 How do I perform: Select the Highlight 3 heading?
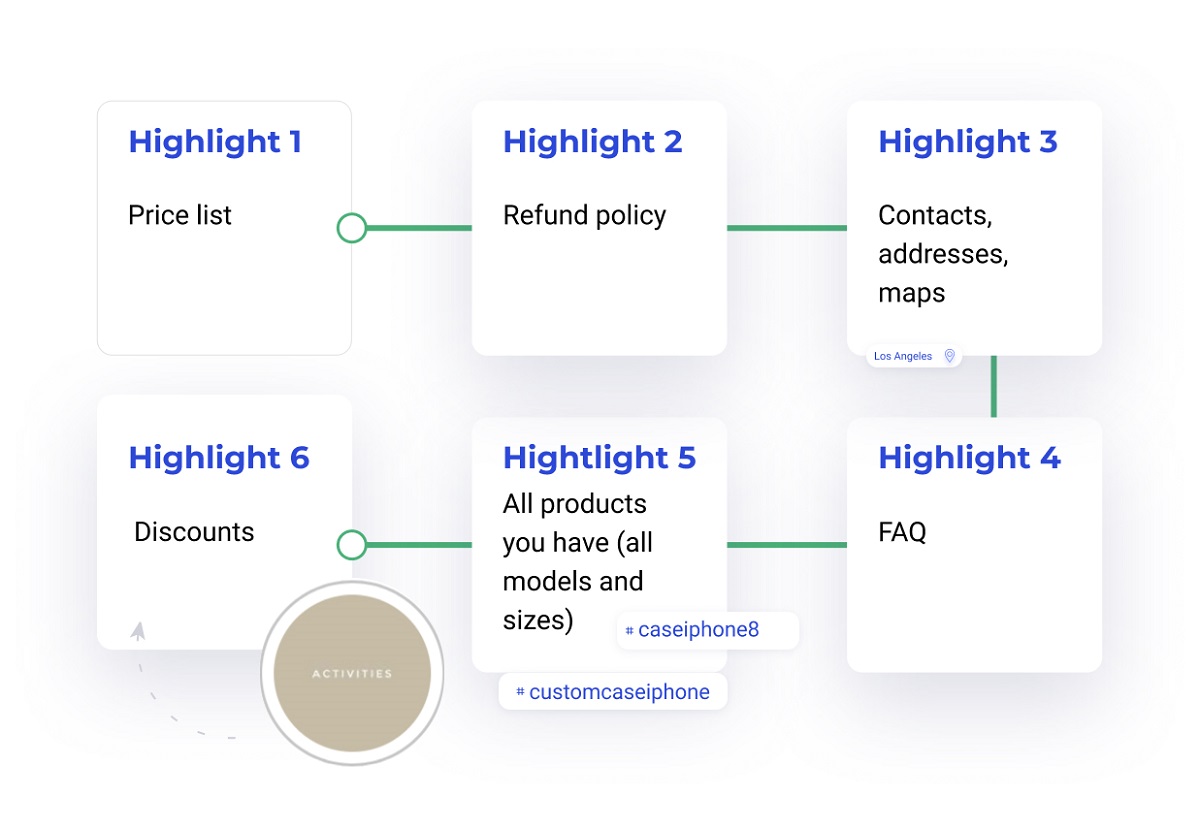[x=968, y=142]
